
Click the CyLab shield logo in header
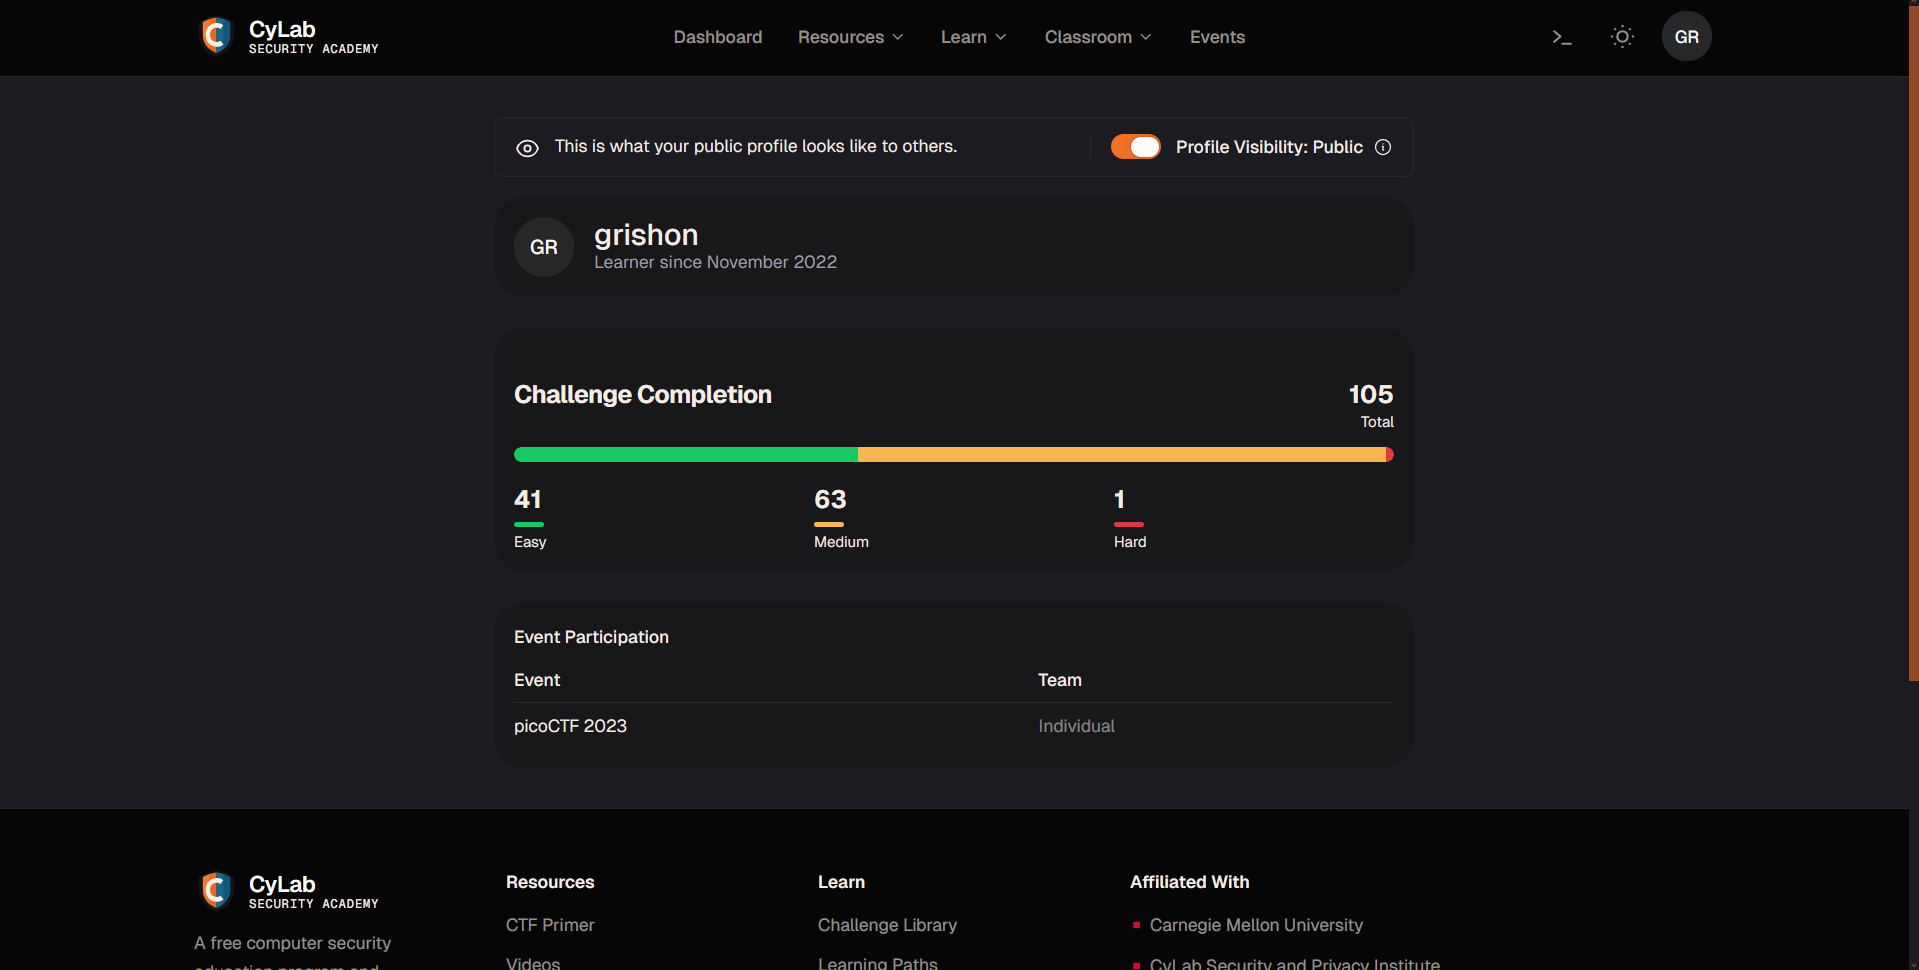[216, 36]
